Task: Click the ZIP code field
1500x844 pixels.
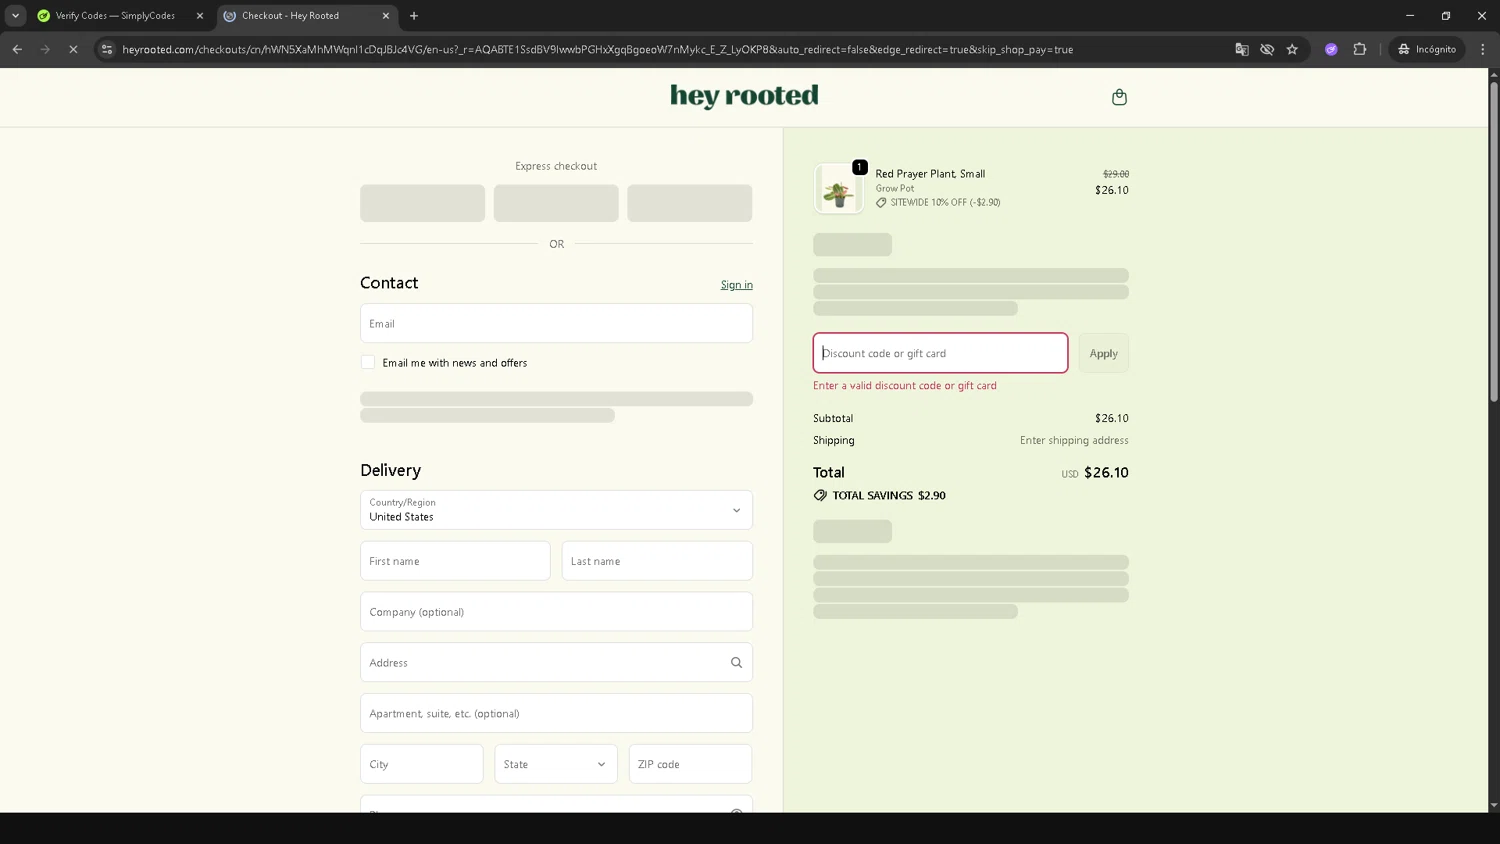Action: click(x=690, y=764)
